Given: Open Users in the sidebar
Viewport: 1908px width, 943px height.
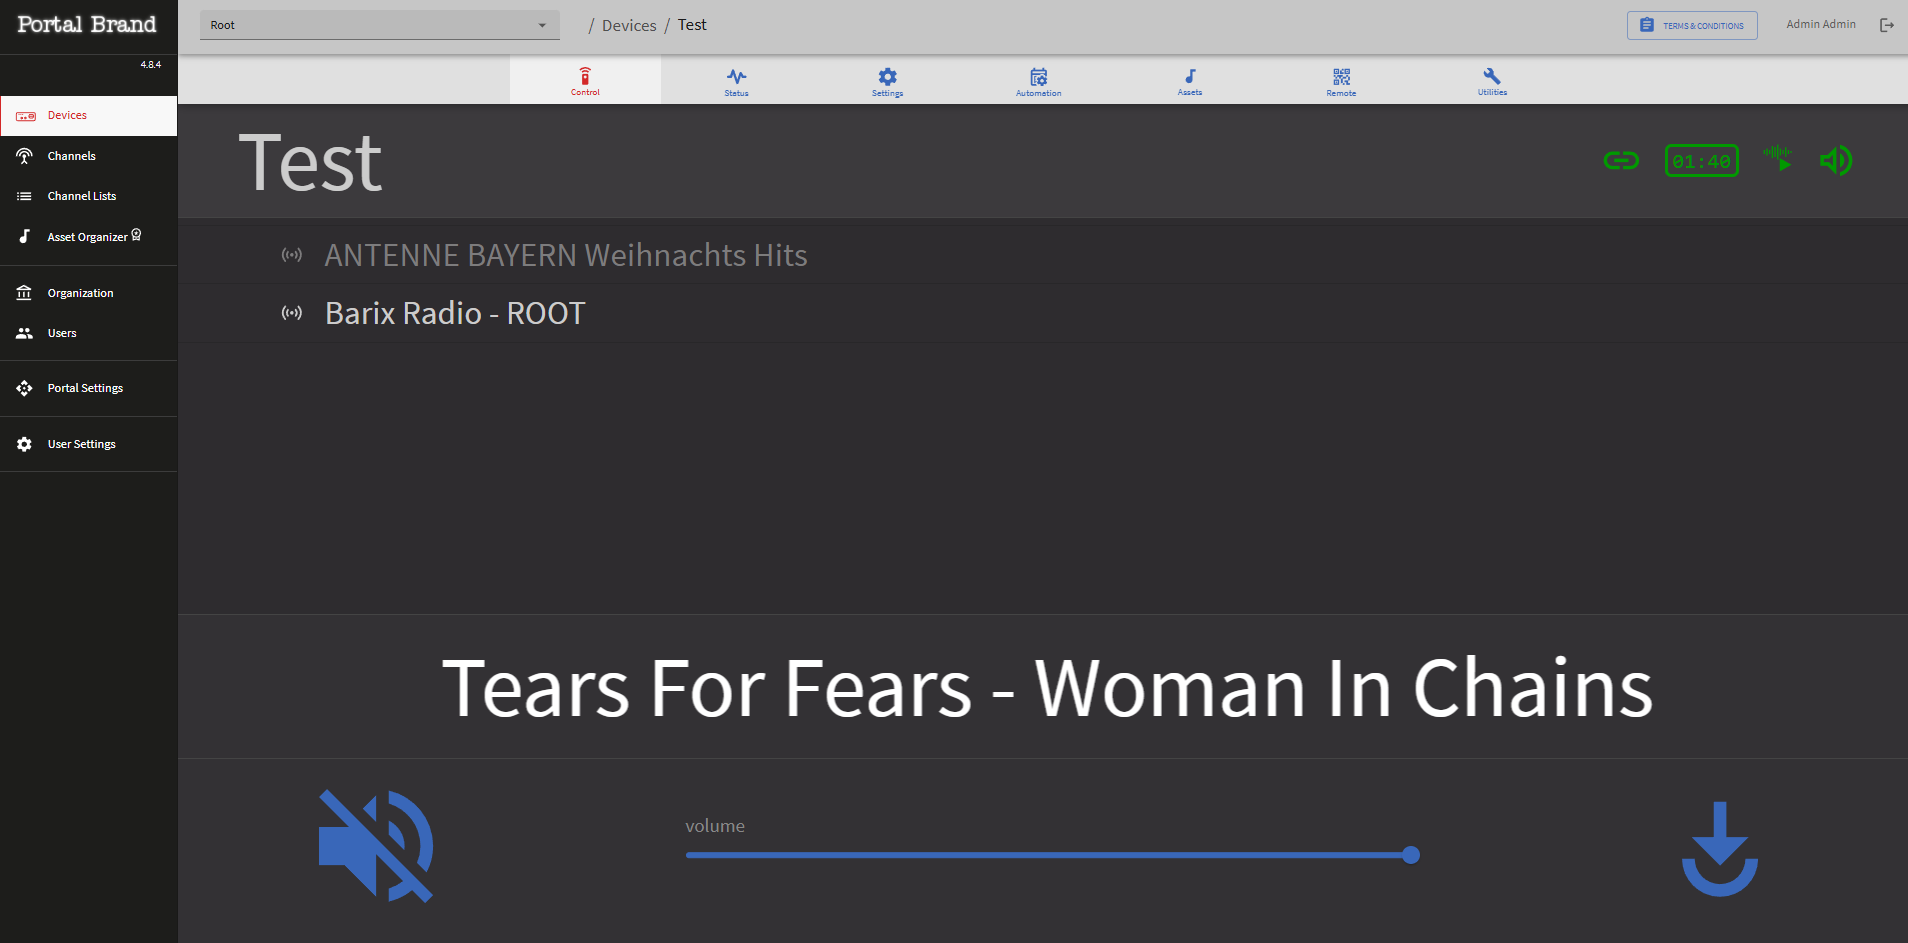Looking at the screenshot, I should click(x=89, y=333).
